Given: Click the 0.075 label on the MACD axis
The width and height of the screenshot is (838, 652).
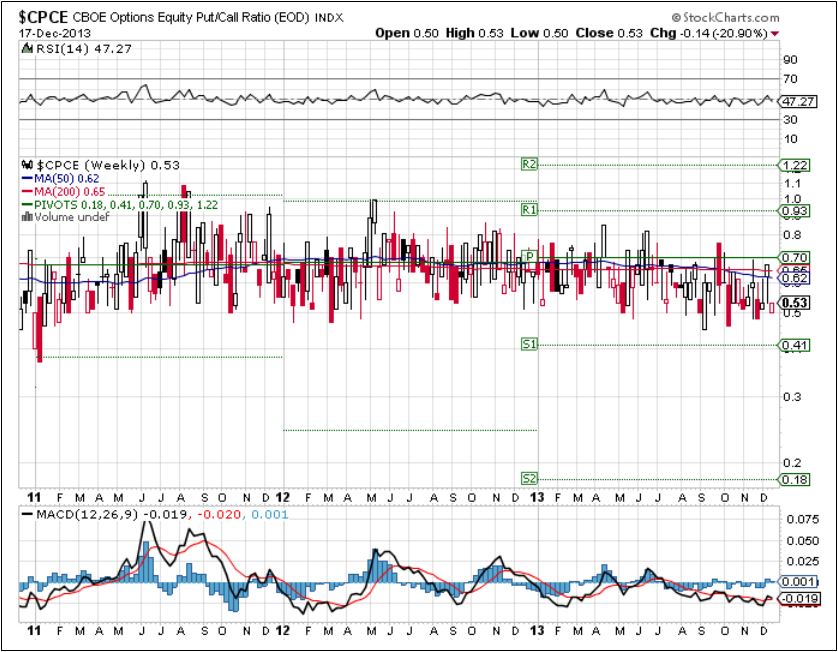Looking at the screenshot, I should coord(803,519).
